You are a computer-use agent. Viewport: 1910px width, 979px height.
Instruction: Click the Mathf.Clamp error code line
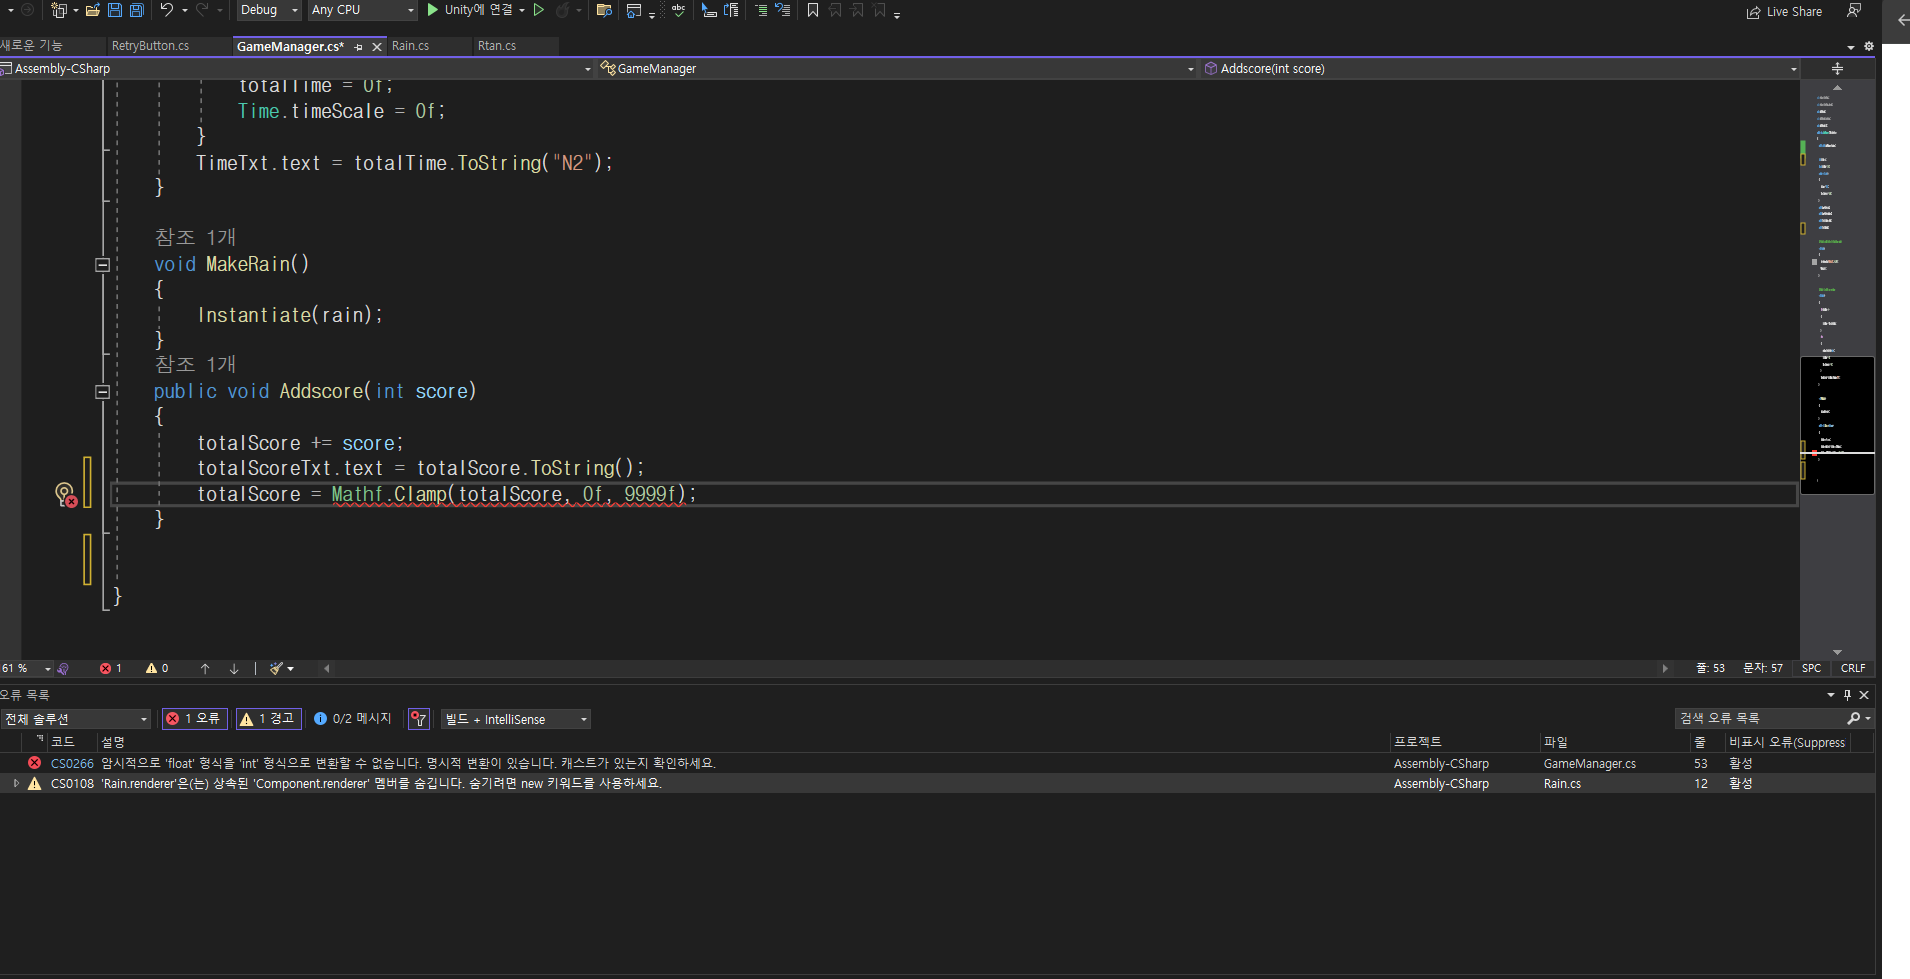coord(446,494)
